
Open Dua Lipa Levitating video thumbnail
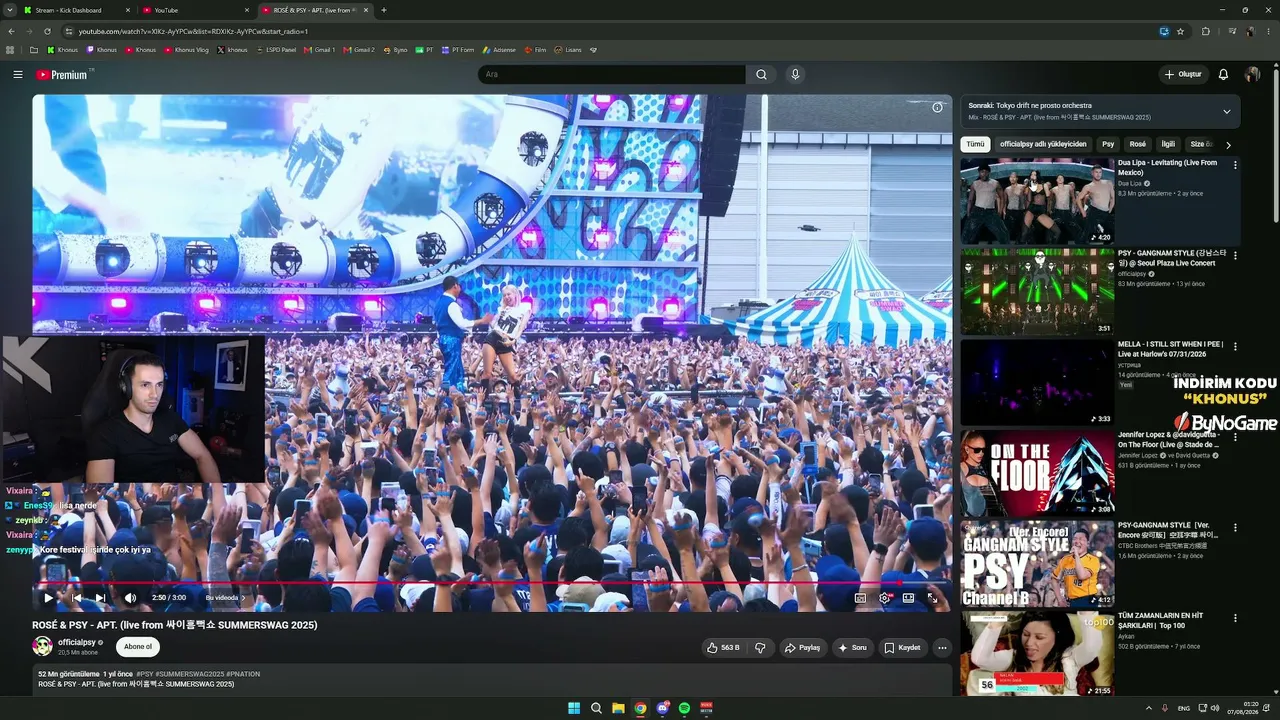pos(1037,201)
